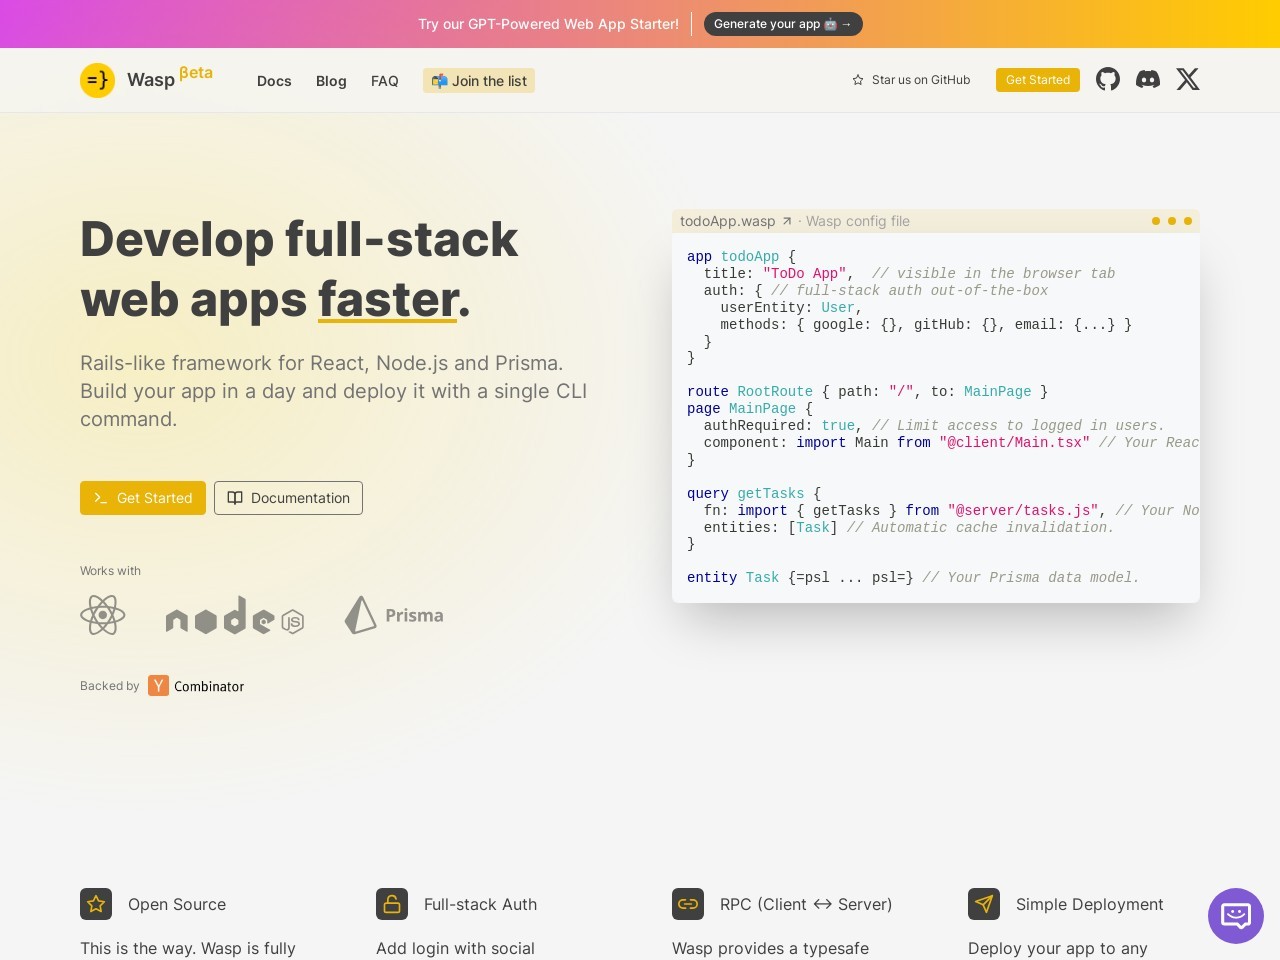The width and height of the screenshot is (1280, 960).
Task: Go to the Blog page
Action: click(331, 81)
